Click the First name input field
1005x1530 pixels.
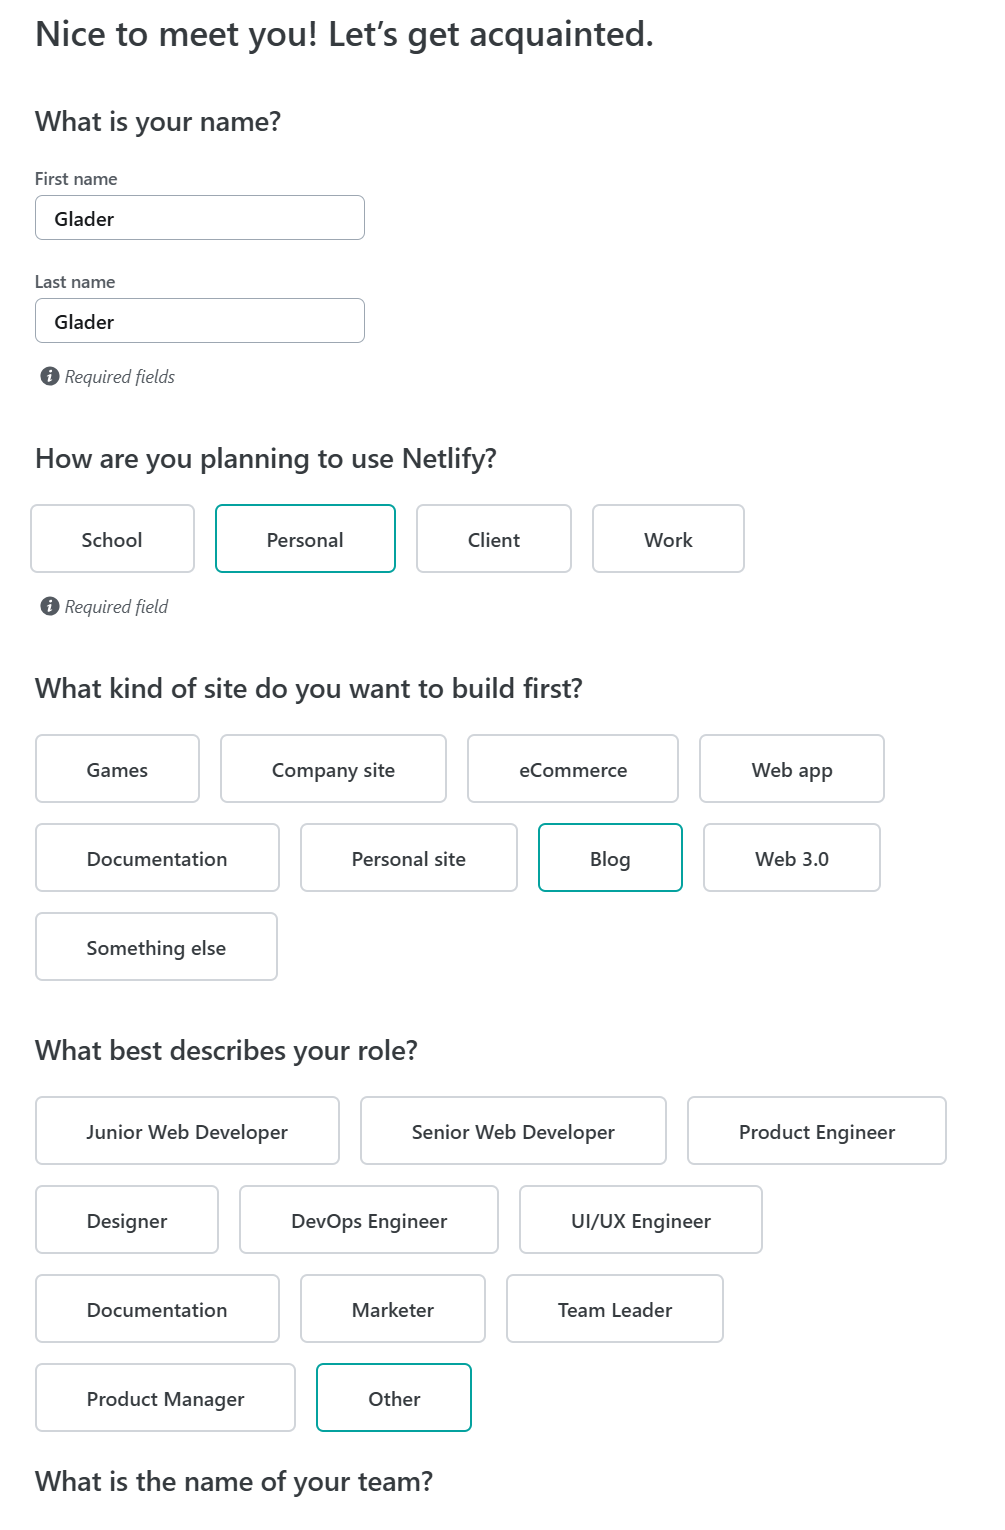(x=200, y=218)
